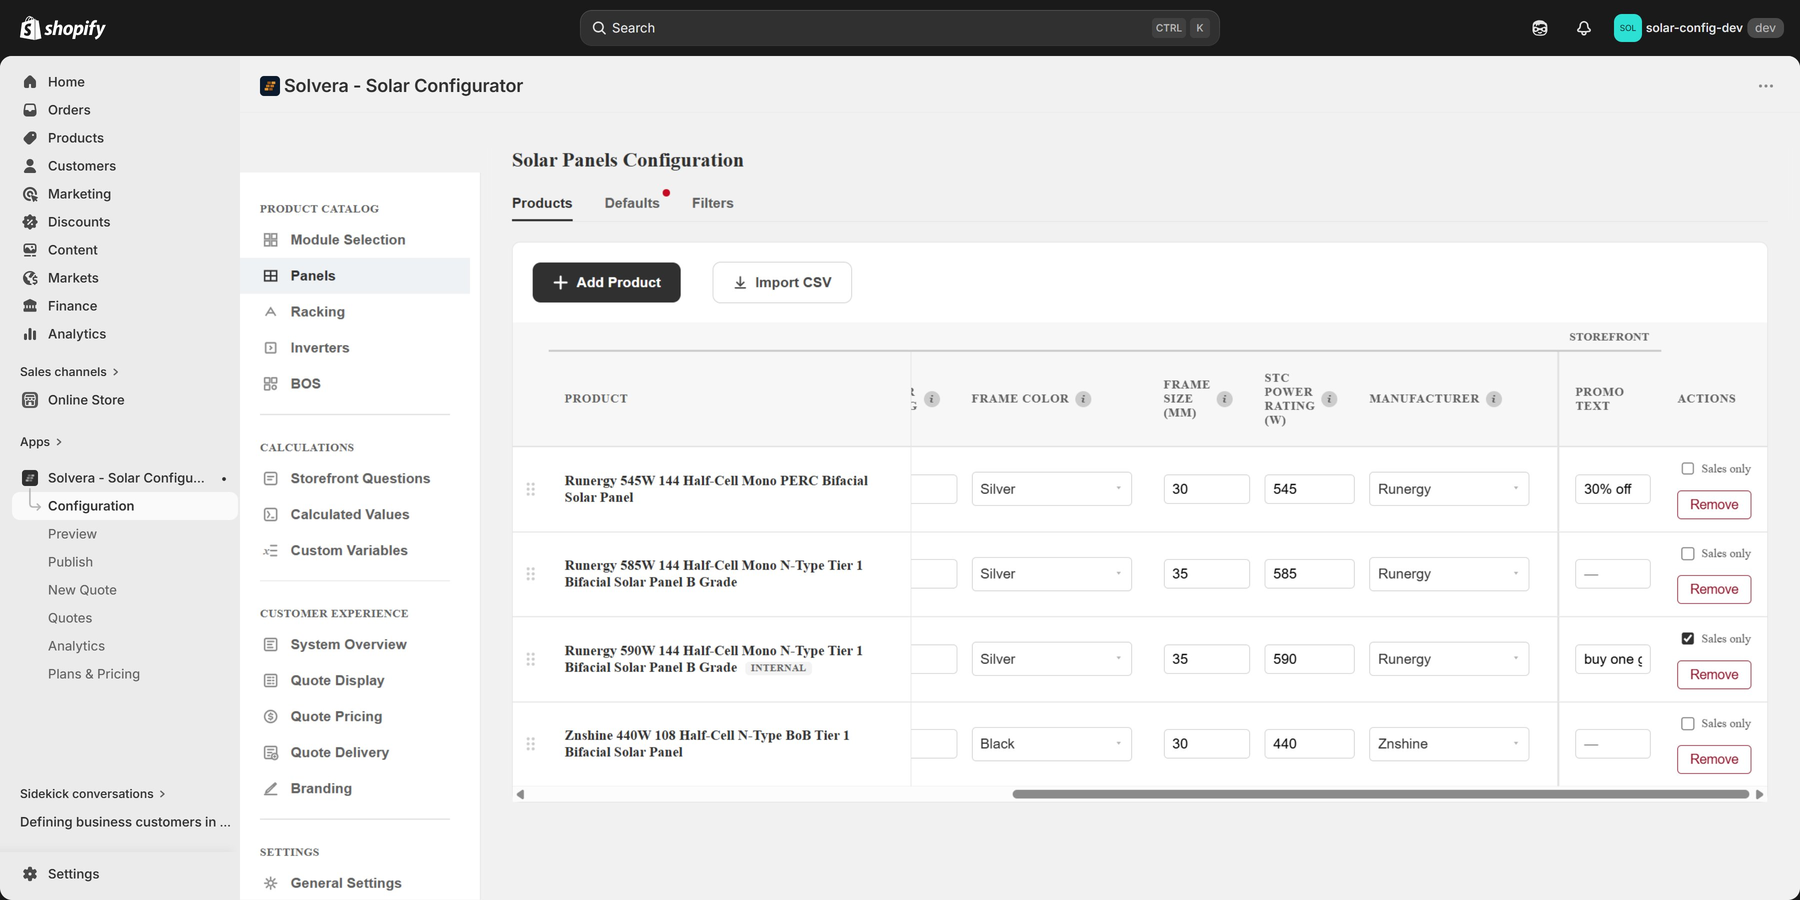Click the Discounts icon in sidebar
This screenshot has width=1800, height=900.
(x=30, y=222)
